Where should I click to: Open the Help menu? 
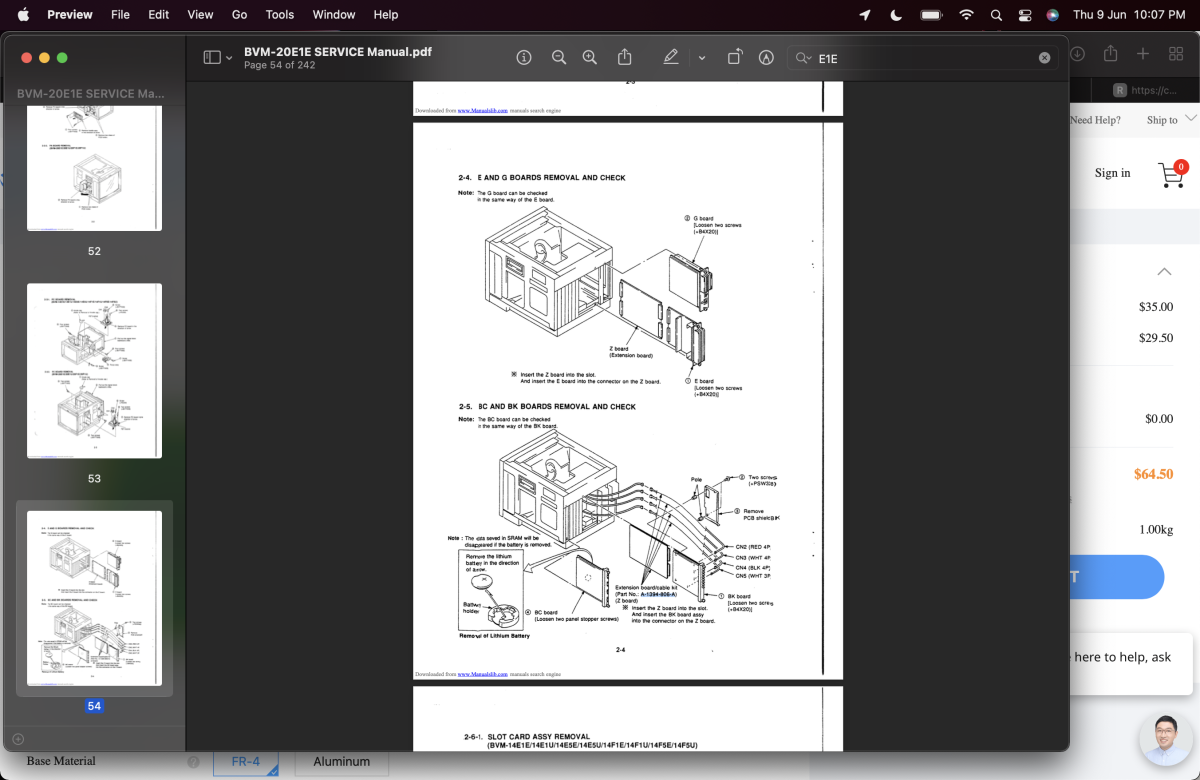pyautogui.click(x=386, y=14)
